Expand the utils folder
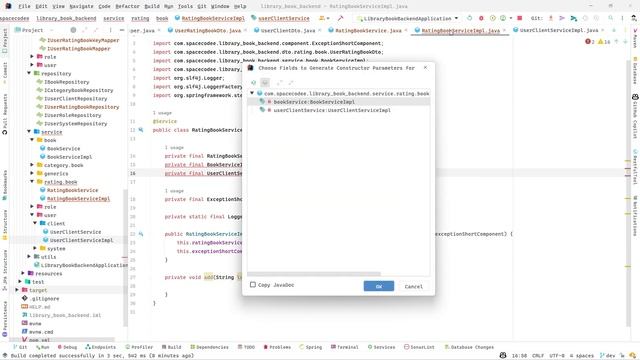Image resolution: width=640 pixels, height=360 pixels. 29,257
